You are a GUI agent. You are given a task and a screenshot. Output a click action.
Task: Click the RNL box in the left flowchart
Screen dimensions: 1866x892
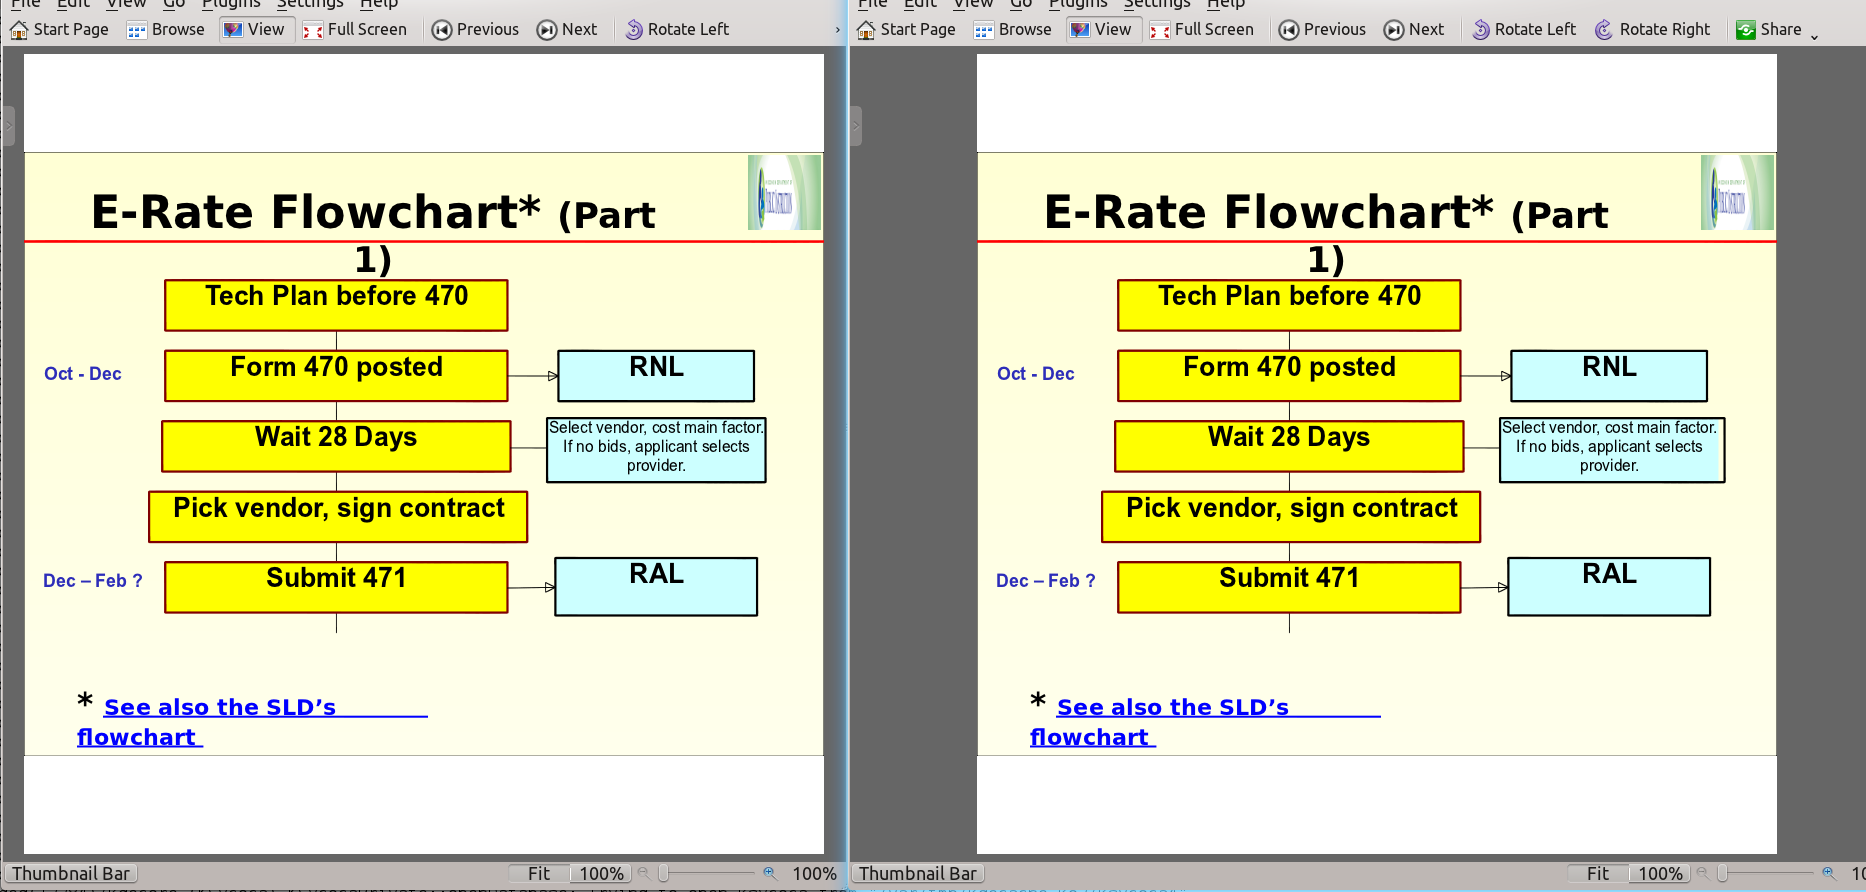[x=656, y=376]
